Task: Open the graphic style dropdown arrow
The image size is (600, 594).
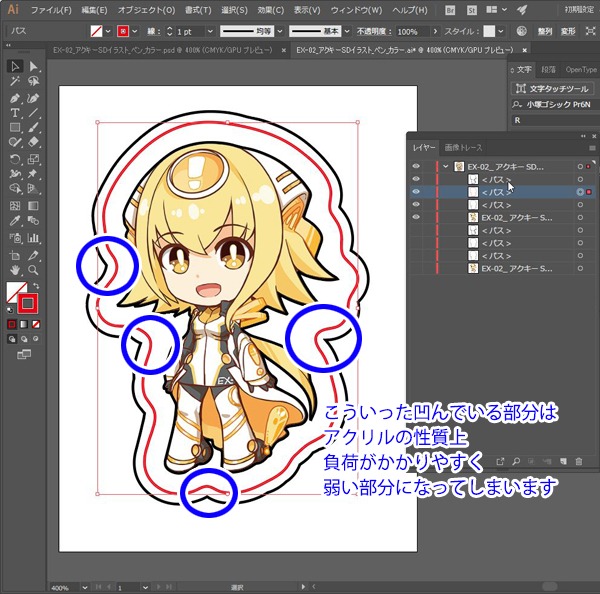Action: tap(501, 31)
